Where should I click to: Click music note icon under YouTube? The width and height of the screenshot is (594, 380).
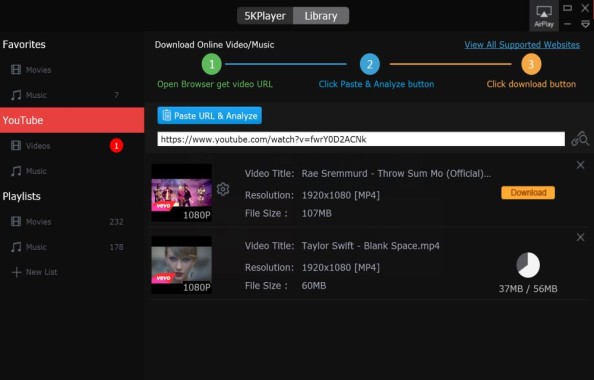click(16, 171)
